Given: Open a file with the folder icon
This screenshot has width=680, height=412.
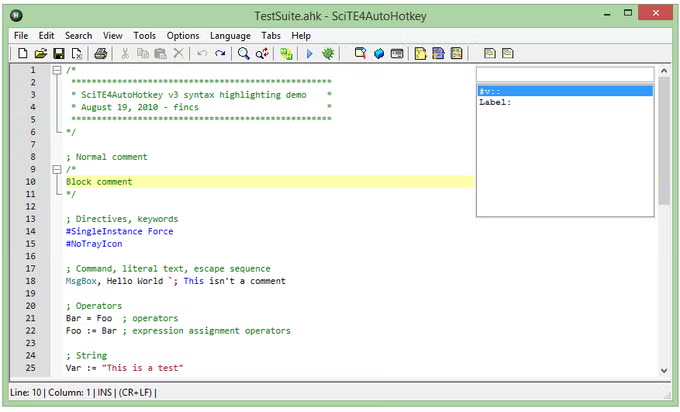Looking at the screenshot, I should [x=41, y=53].
